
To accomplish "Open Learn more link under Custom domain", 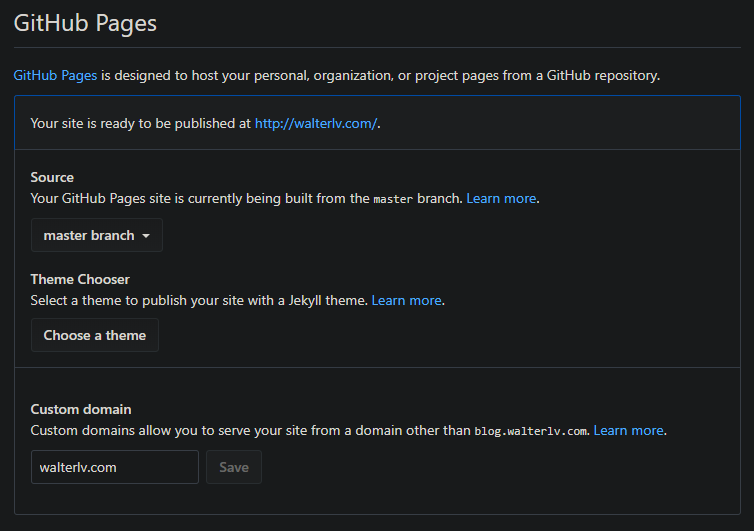I will pyautogui.click(x=628, y=430).
